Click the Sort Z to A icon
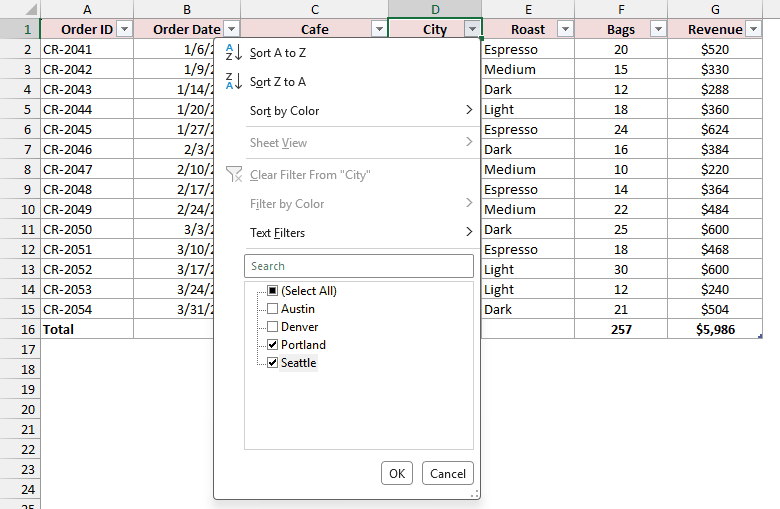The image size is (780, 509). 233,81
